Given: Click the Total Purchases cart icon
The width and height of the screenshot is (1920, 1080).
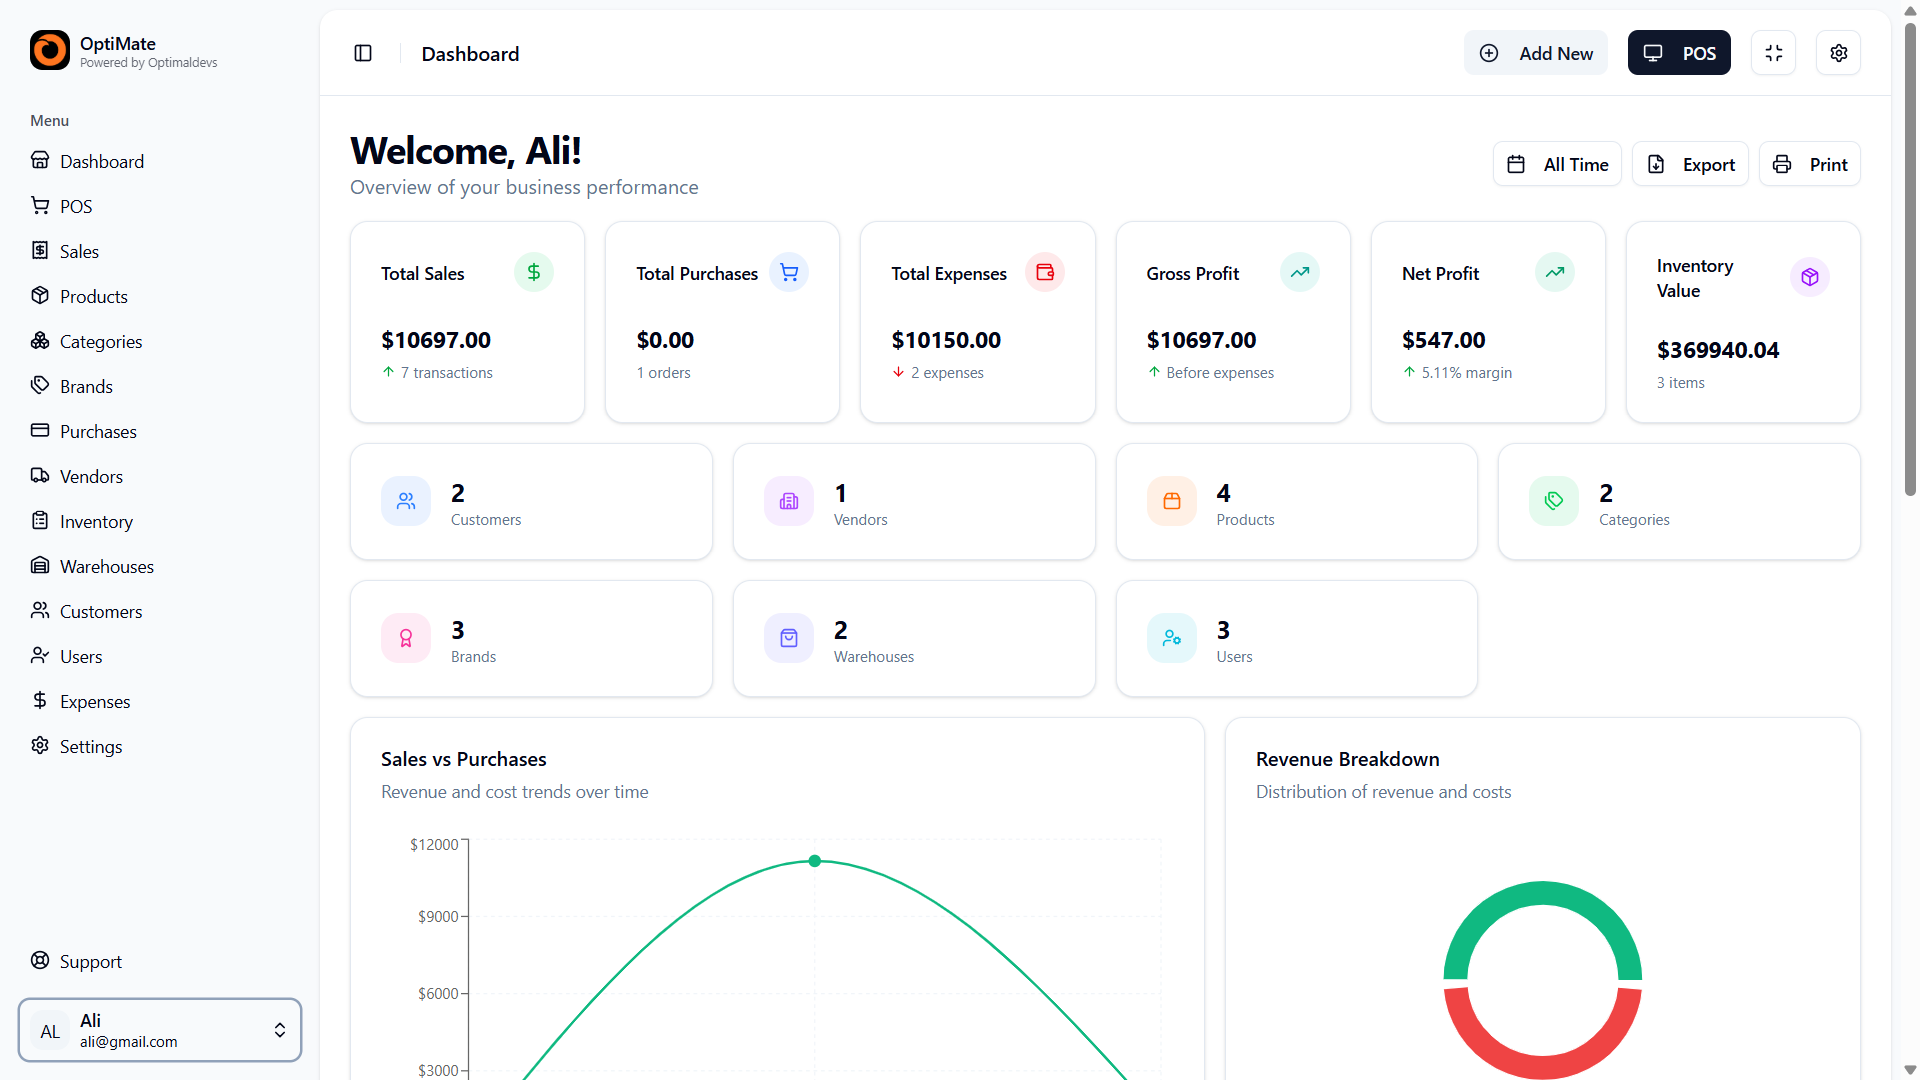Looking at the screenshot, I should [x=789, y=272].
